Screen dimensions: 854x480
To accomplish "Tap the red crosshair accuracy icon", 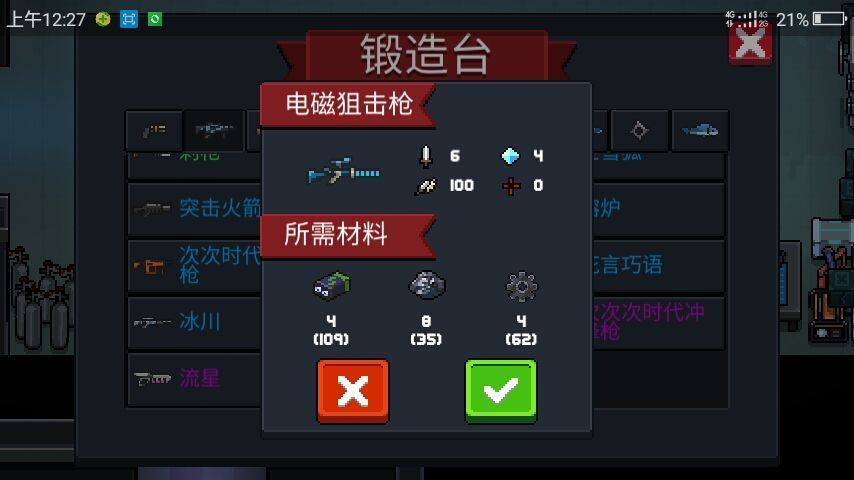I will [x=511, y=186].
